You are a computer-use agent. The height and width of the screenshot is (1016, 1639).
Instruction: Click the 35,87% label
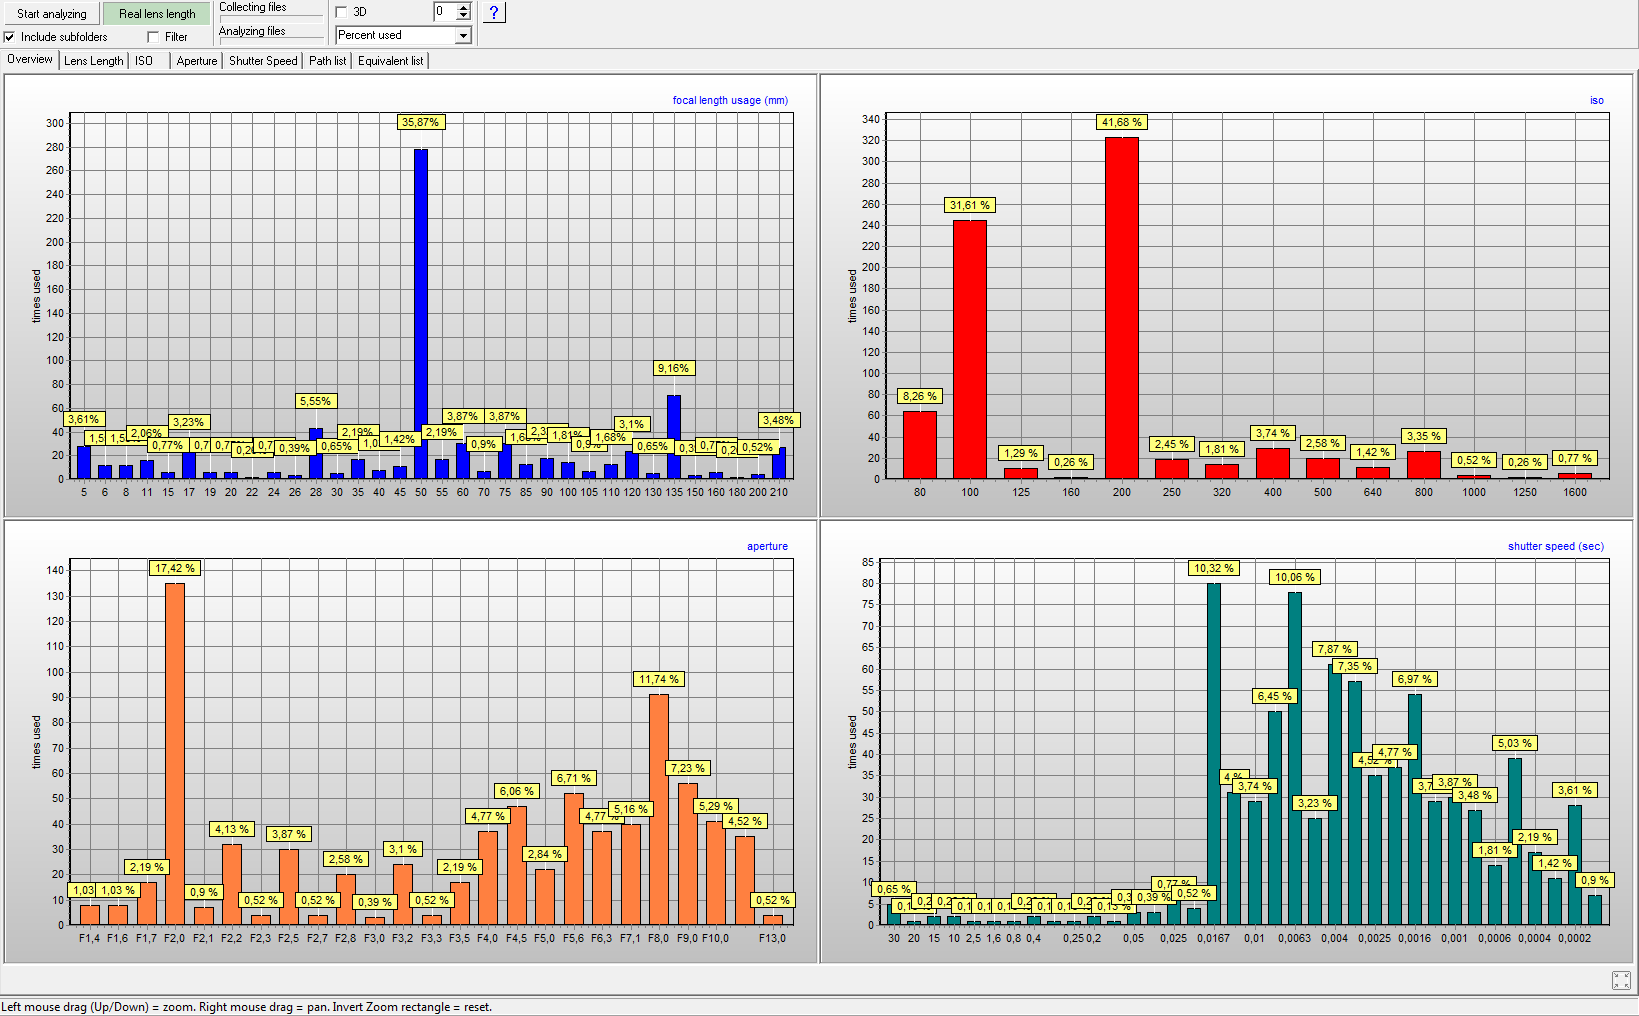(420, 122)
